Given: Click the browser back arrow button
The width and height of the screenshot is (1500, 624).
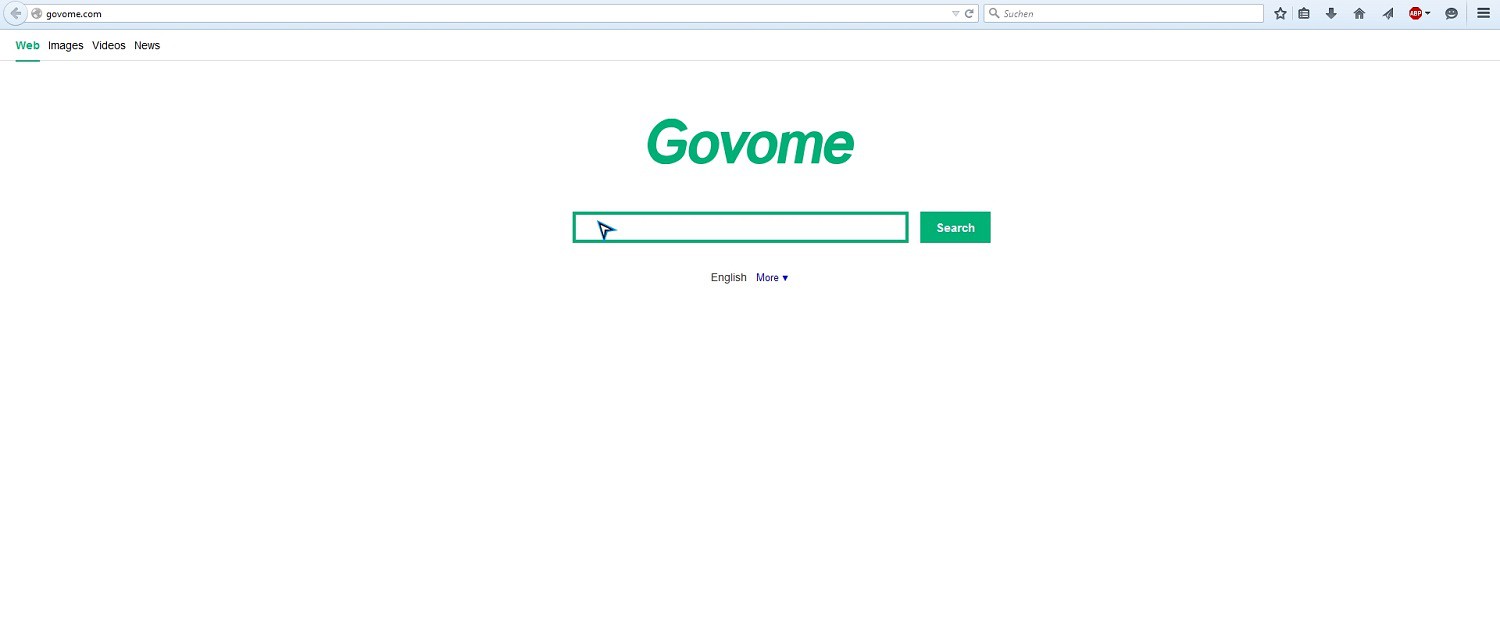Looking at the screenshot, I should (x=15, y=14).
